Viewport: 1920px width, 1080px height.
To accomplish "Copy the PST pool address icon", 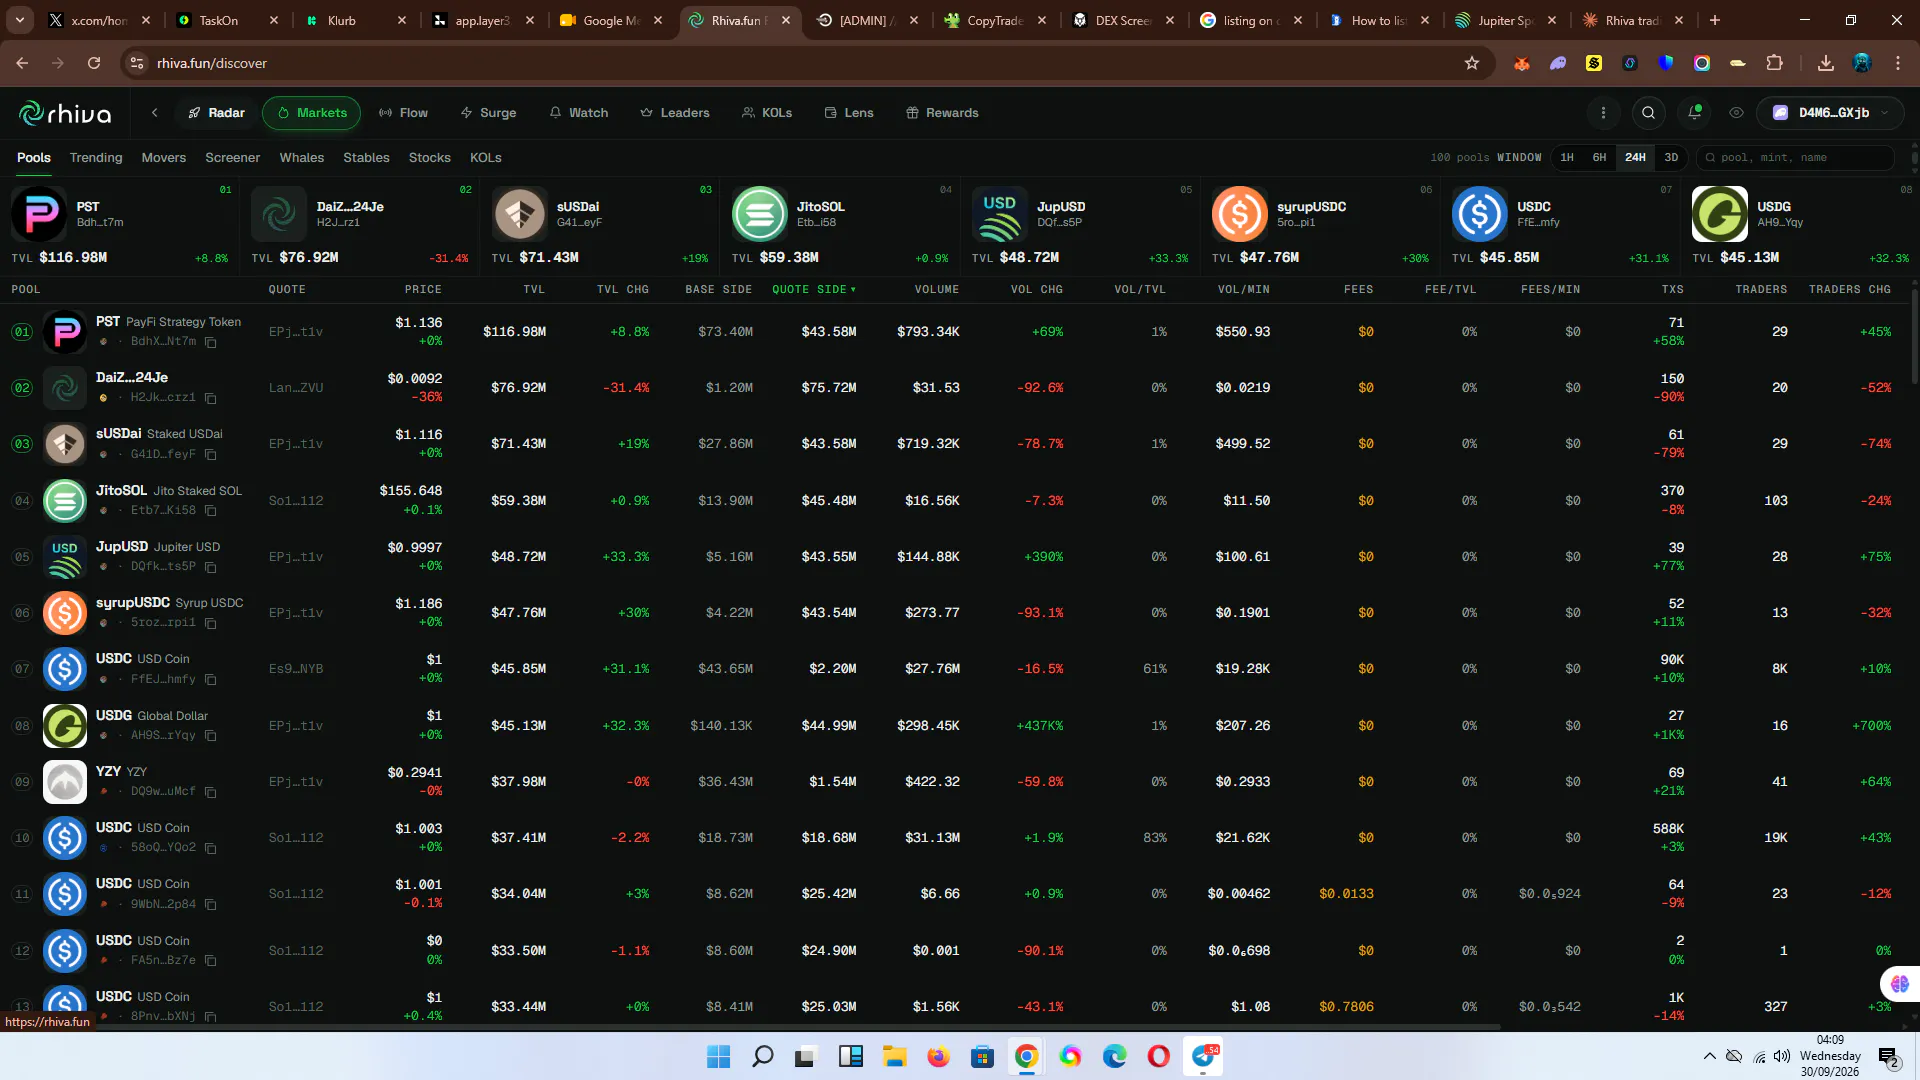I will click(211, 342).
